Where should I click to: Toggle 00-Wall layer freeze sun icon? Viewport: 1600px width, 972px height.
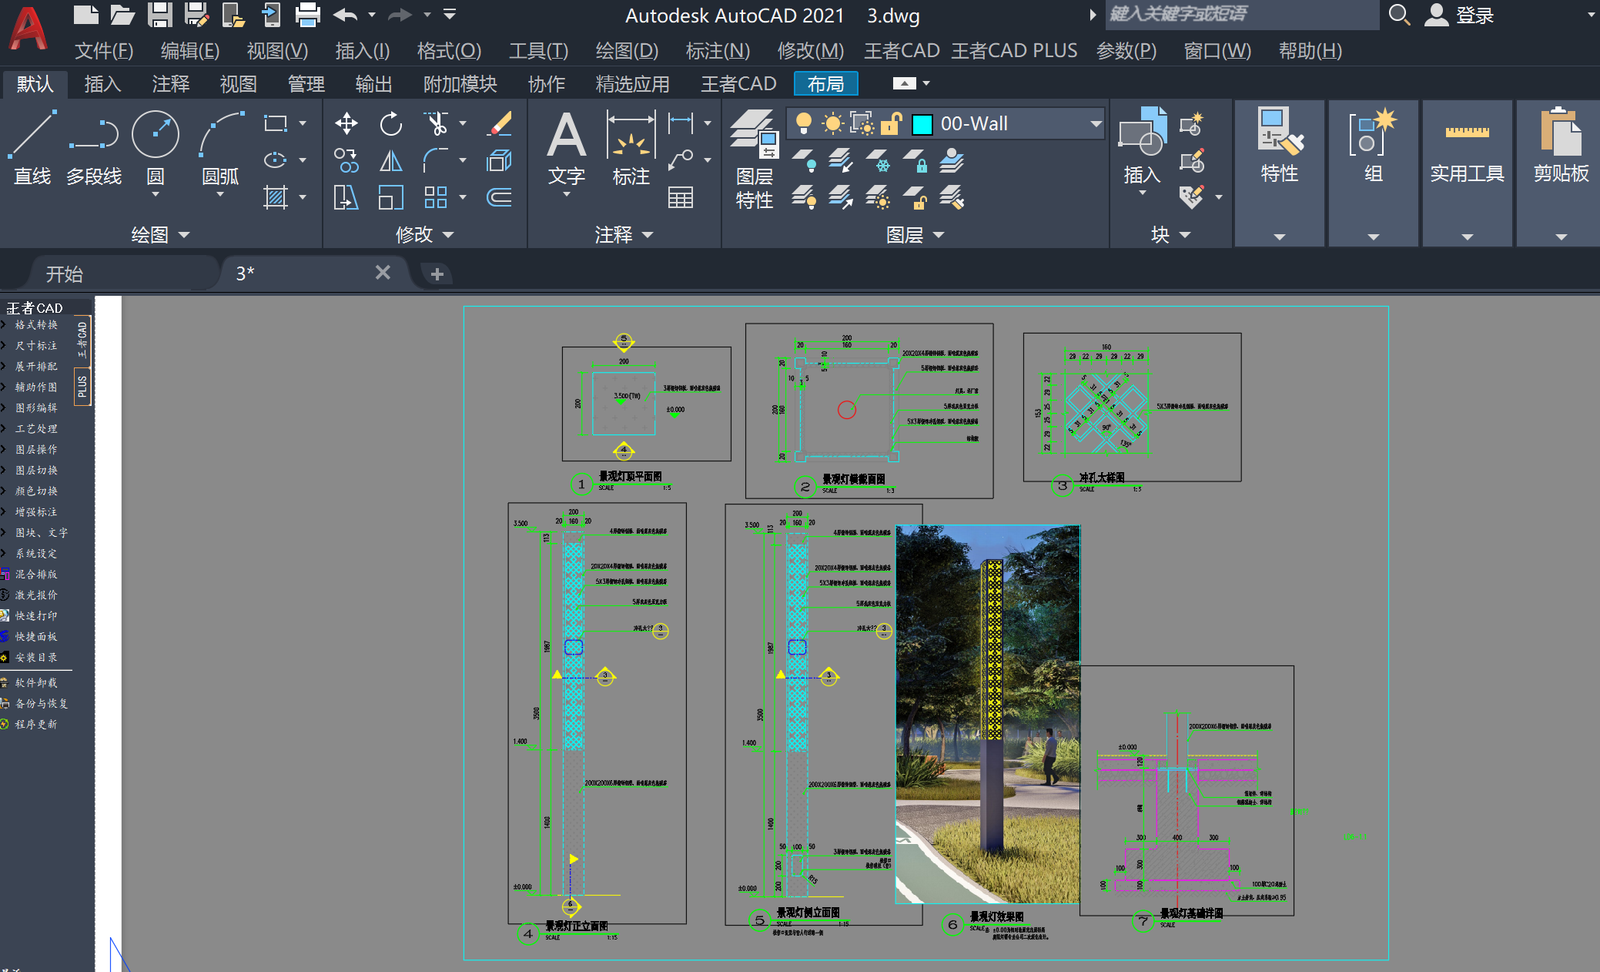coord(832,123)
